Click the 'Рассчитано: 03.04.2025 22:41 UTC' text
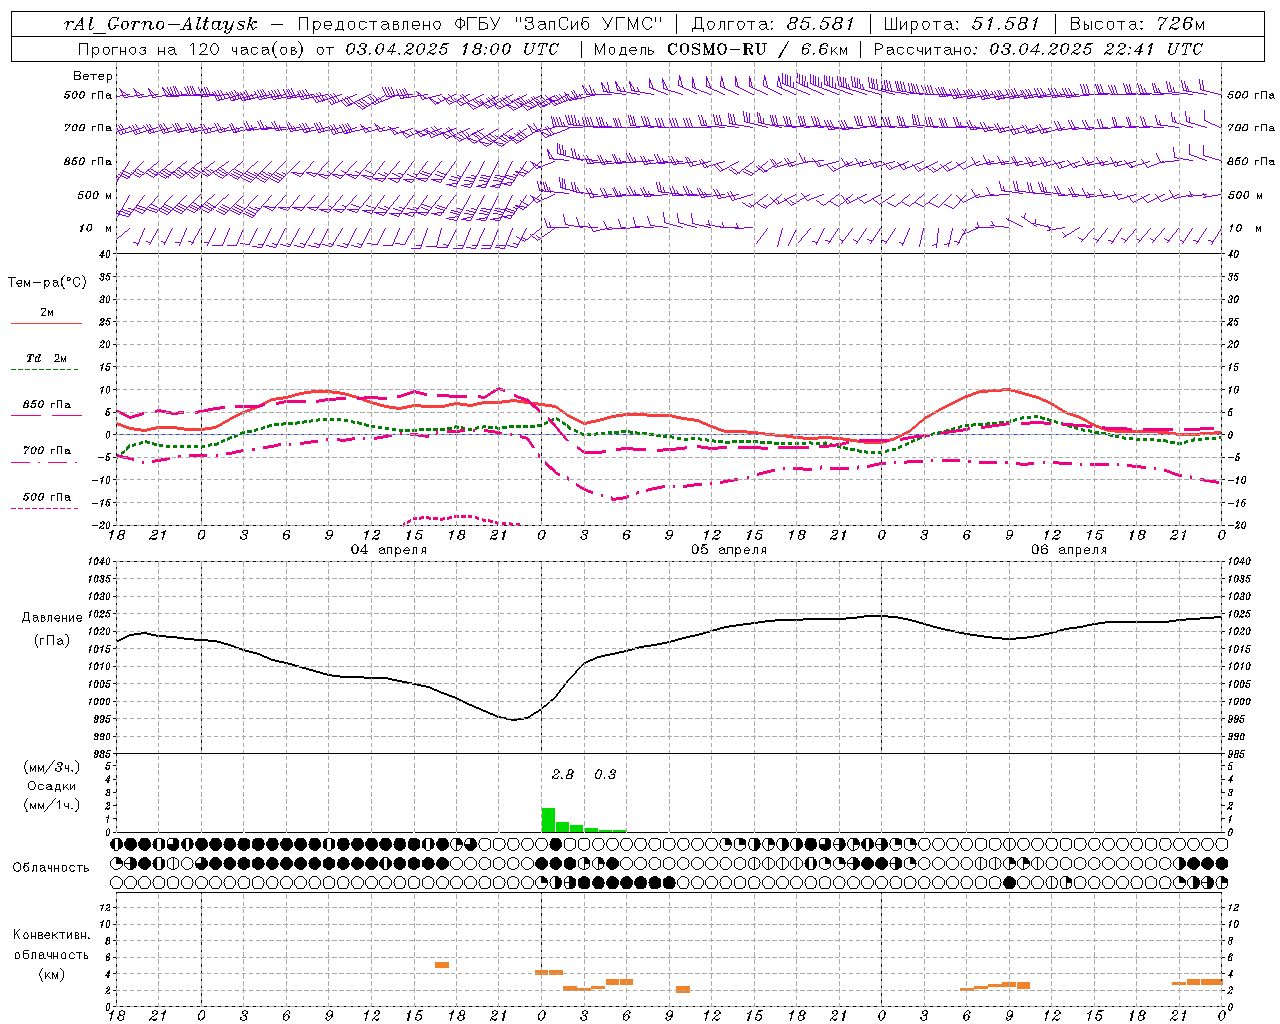The height and width of the screenshot is (1024, 1280). tap(1038, 49)
